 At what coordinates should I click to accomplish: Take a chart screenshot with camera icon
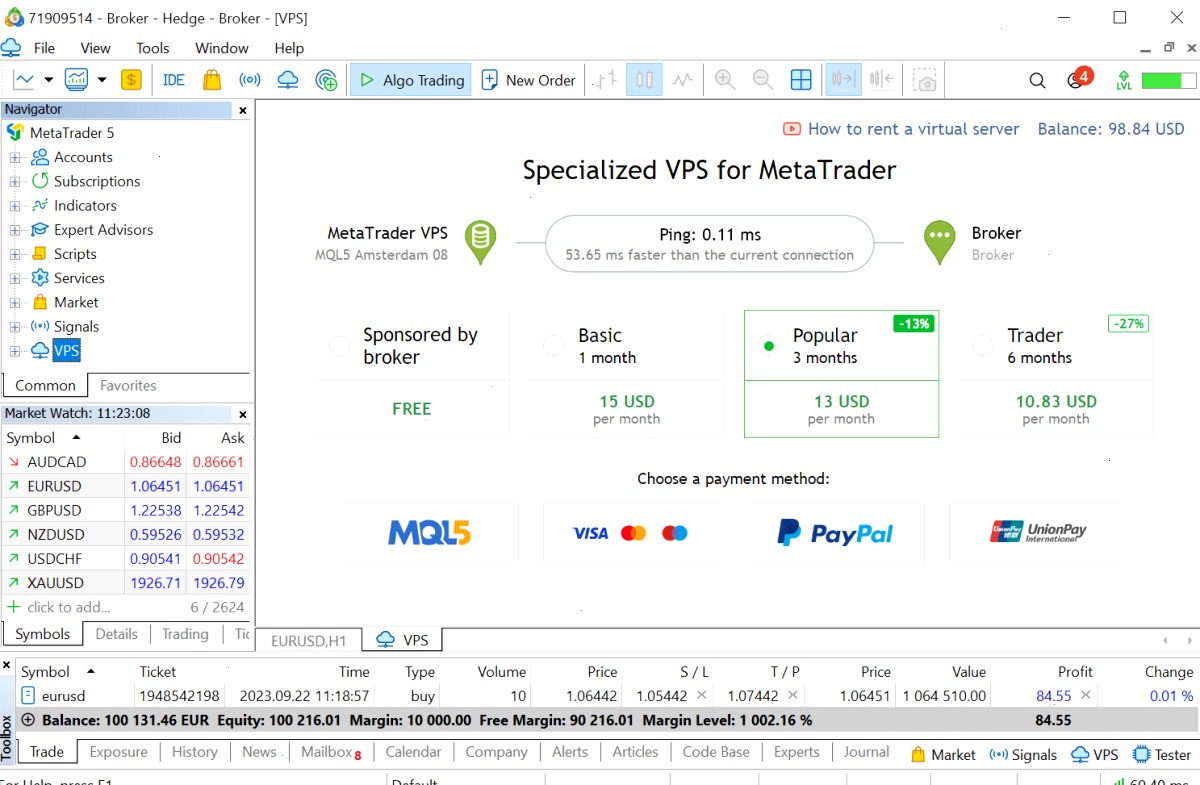pos(927,80)
